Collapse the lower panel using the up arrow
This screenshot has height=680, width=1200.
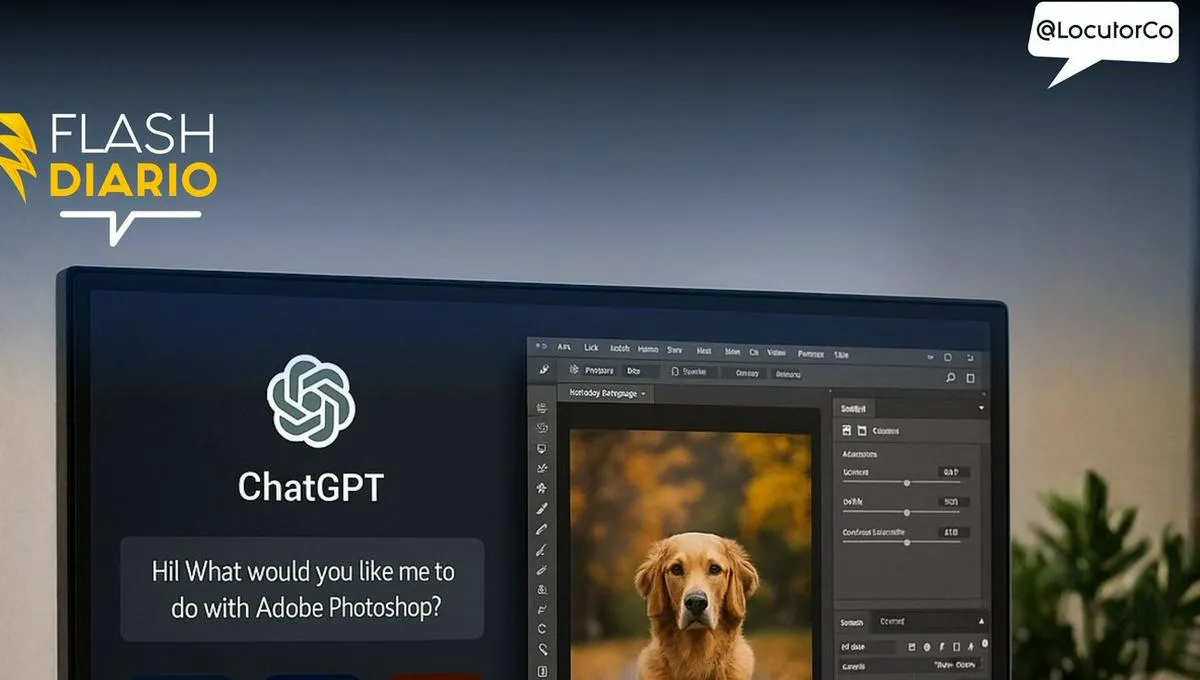(981, 622)
